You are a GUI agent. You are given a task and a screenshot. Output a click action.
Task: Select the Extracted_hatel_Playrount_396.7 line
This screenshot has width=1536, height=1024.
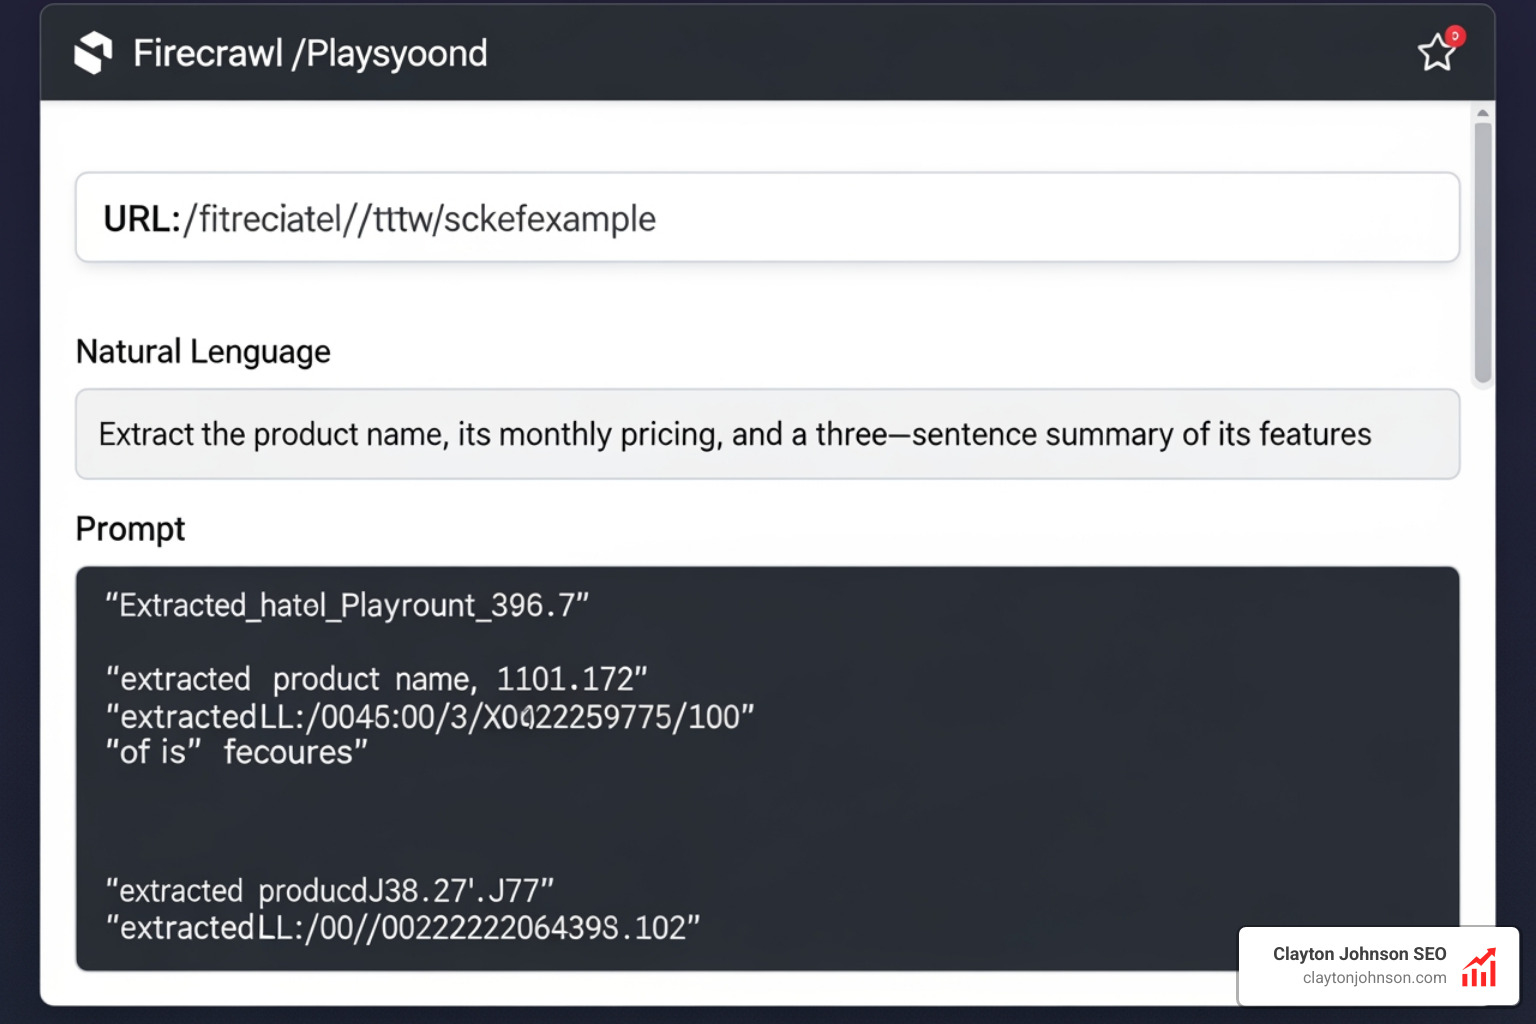point(346,605)
